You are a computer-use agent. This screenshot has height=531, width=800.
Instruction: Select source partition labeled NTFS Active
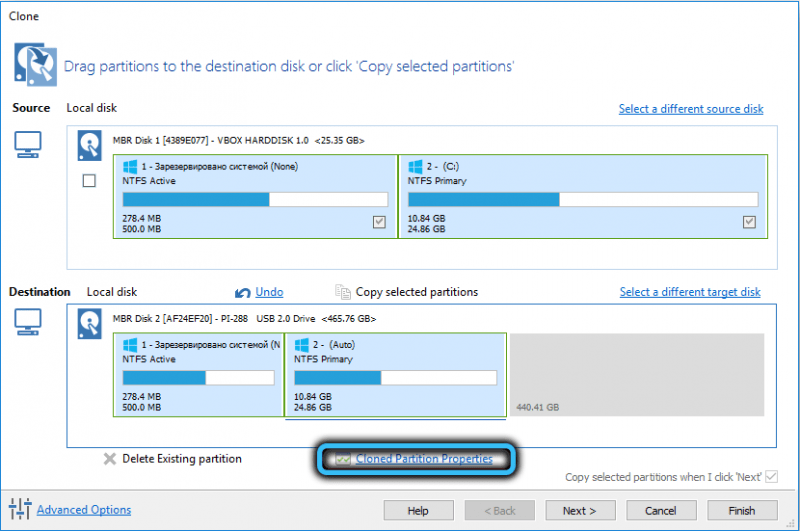[255, 196]
